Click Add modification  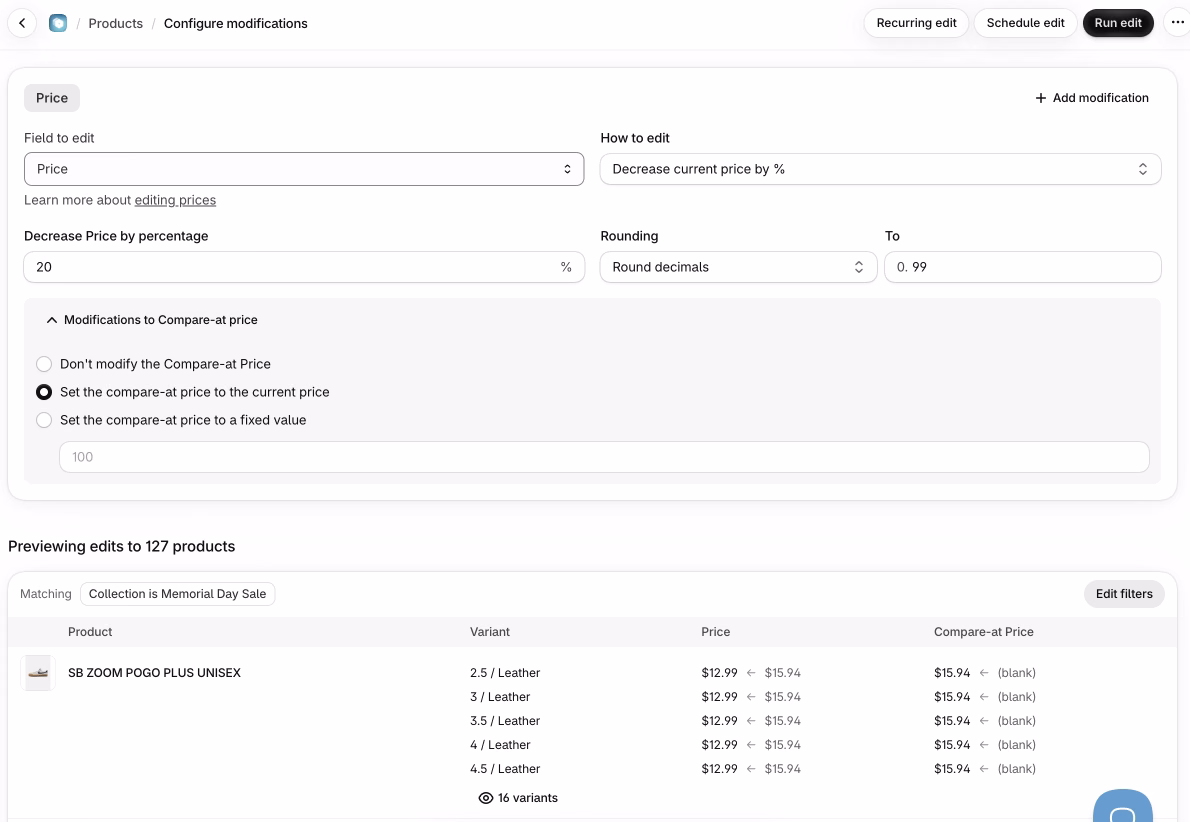click(x=1092, y=98)
